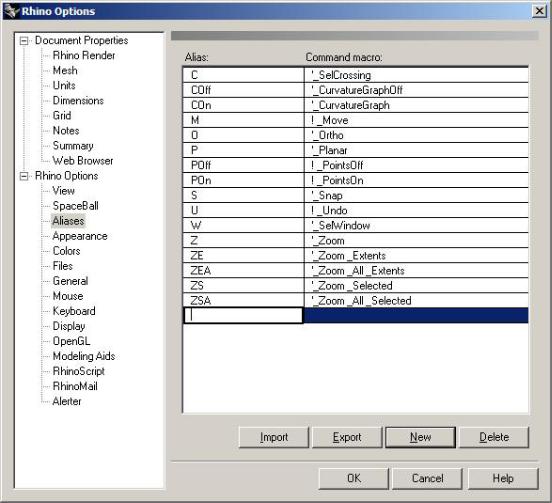The width and height of the screenshot is (552, 503).
Task: Collapse the Document Properties tree node
Action: (24, 41)
